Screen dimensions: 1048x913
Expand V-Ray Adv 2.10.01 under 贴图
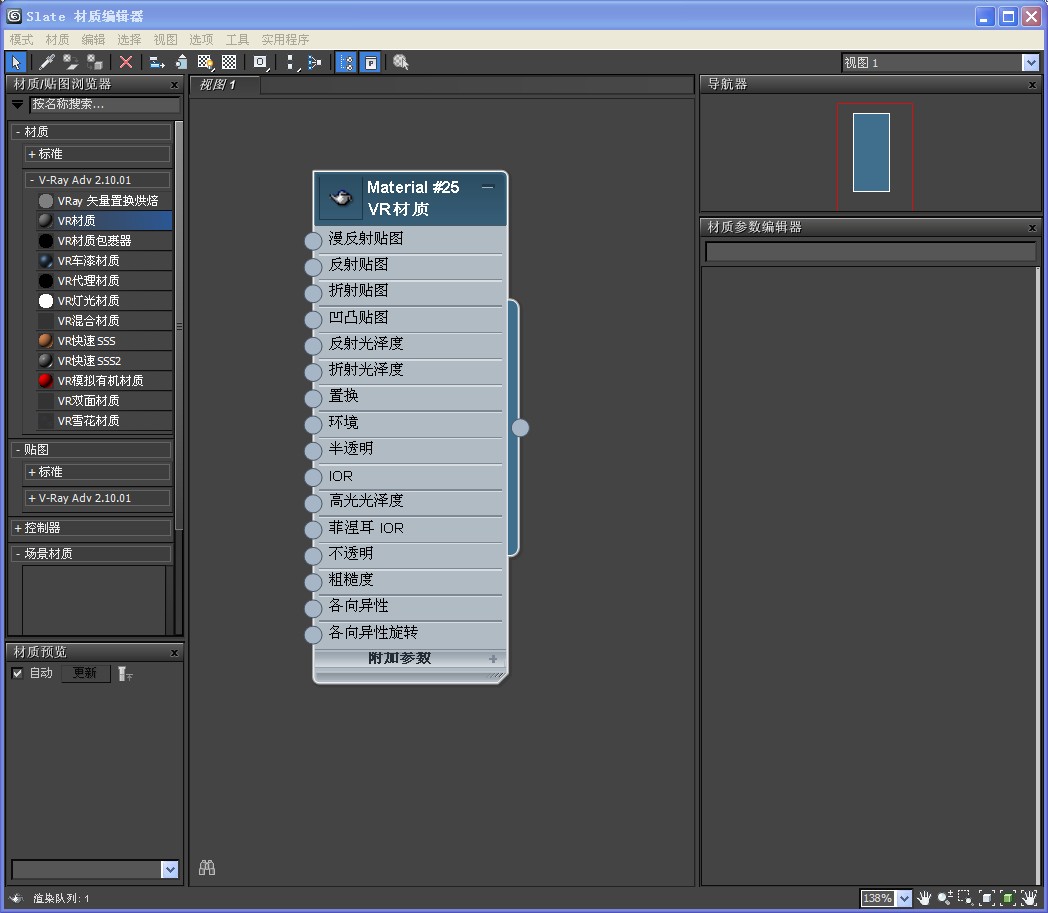tap(31, 498)
